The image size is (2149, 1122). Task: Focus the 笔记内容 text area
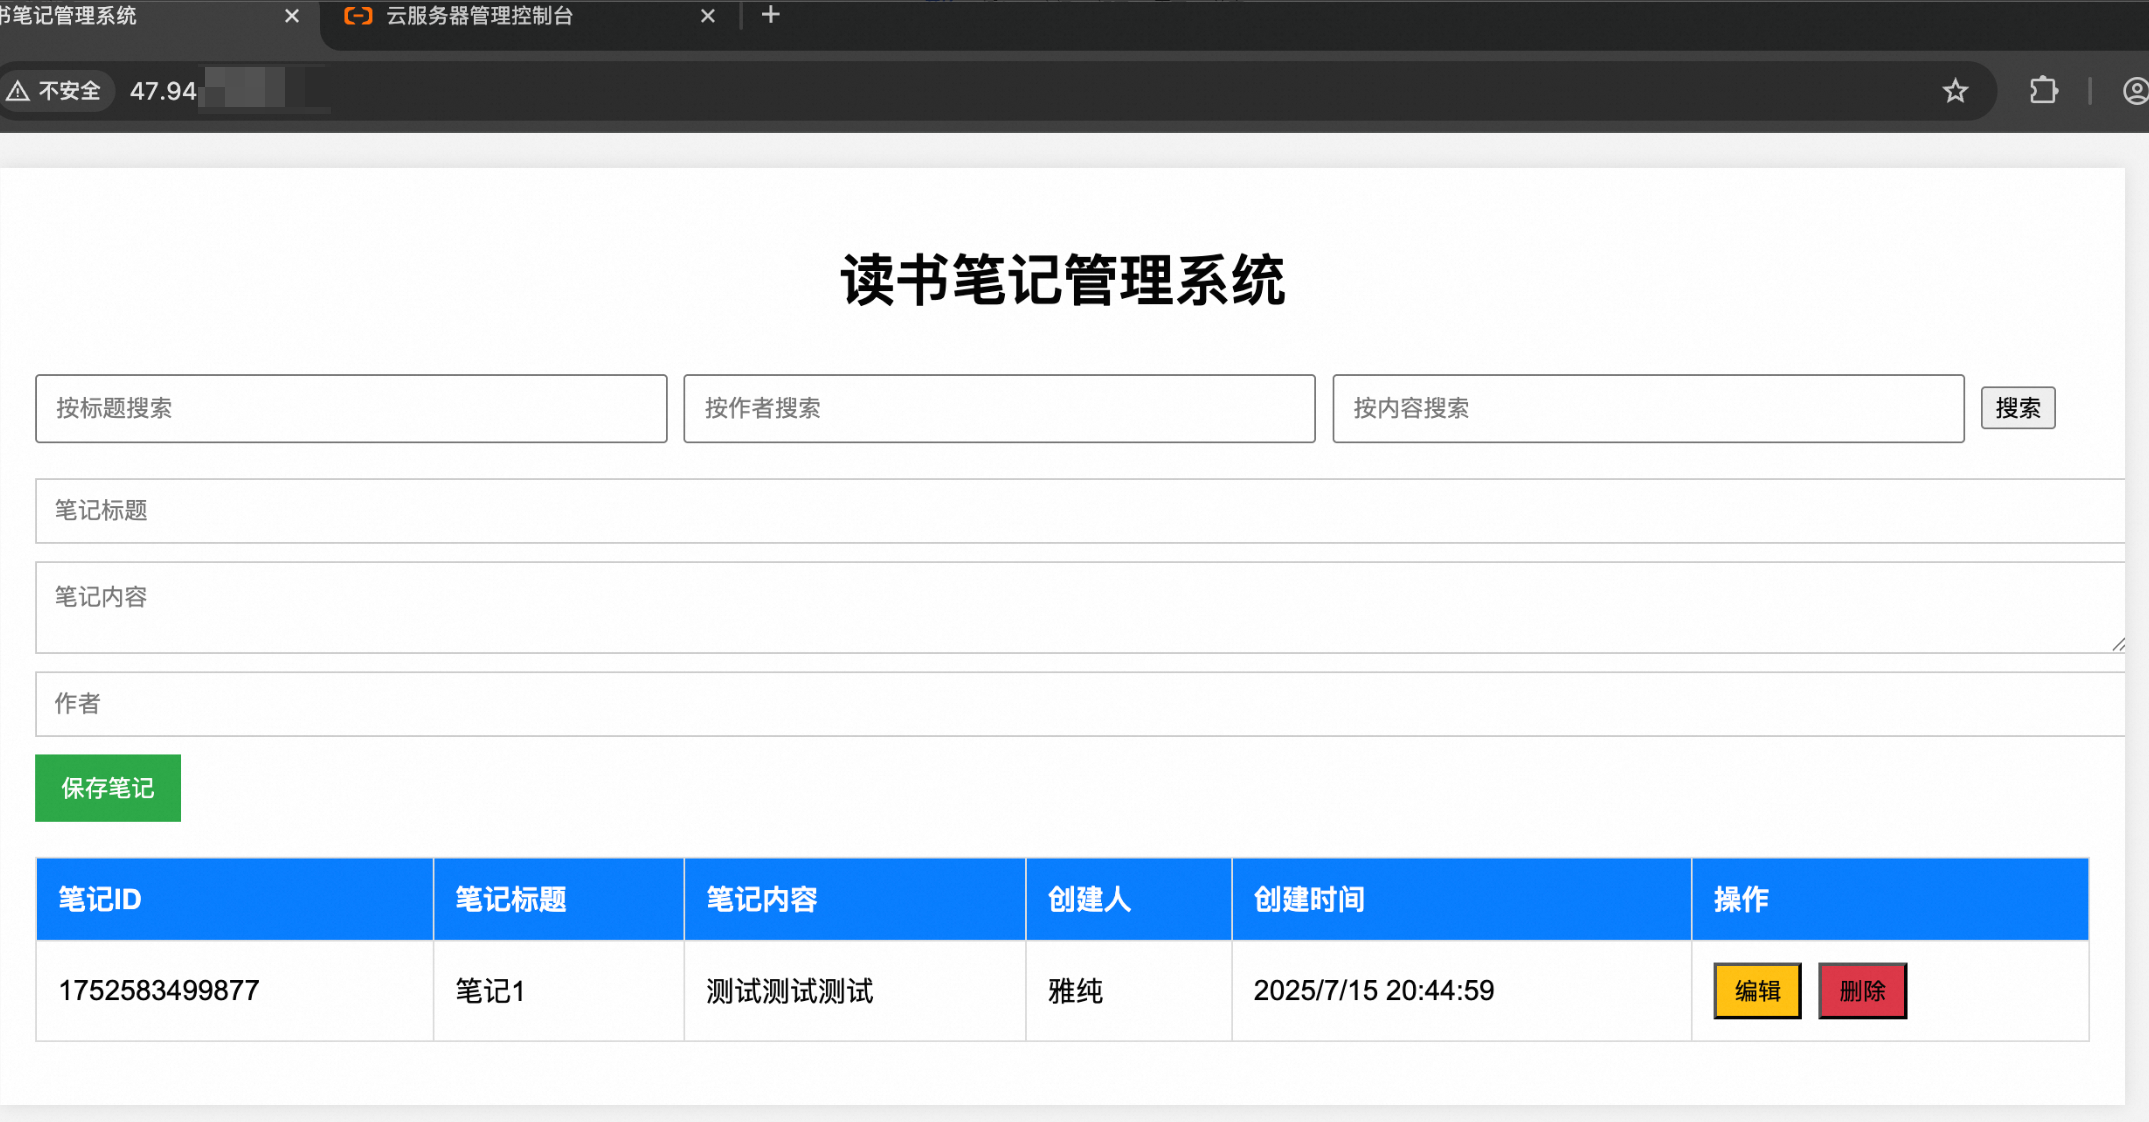coord(1080,607)
